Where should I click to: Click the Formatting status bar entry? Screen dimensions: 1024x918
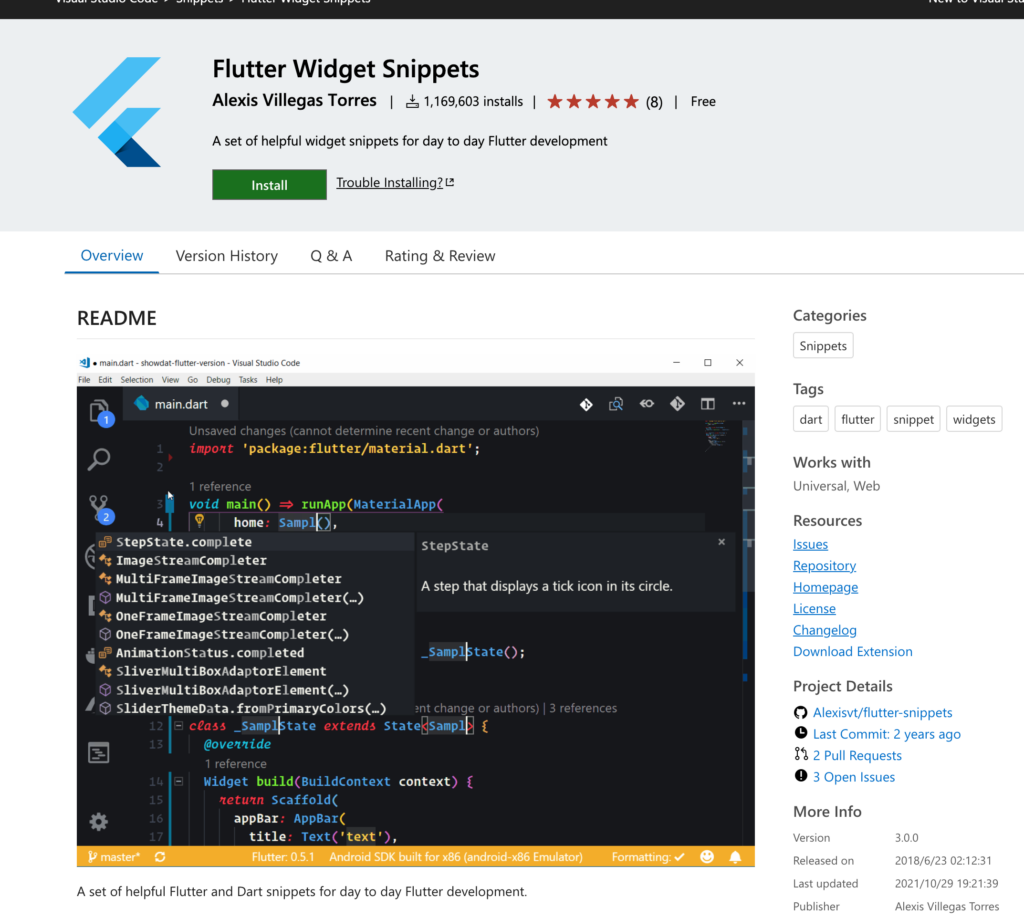(x=648, y=857)
